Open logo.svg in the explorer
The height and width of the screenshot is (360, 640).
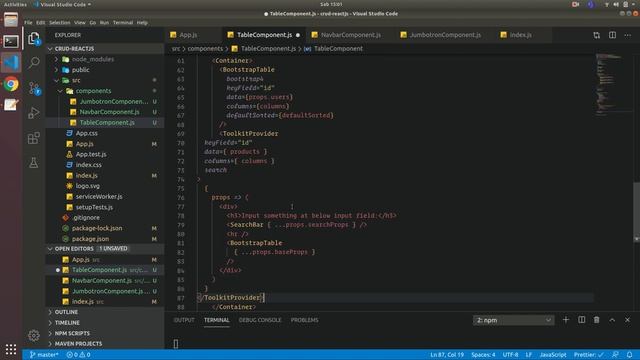click(106, 186)
